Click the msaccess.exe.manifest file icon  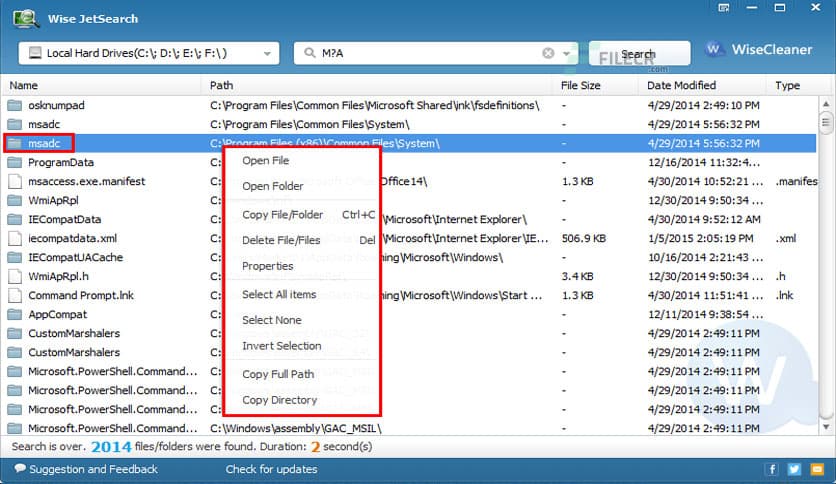(x=14, y=181)
